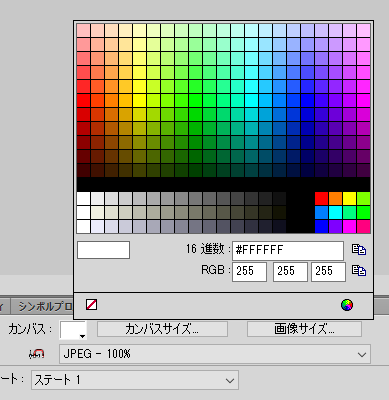Click the red RGB value field
389x400 pixels.
[249, 272]
